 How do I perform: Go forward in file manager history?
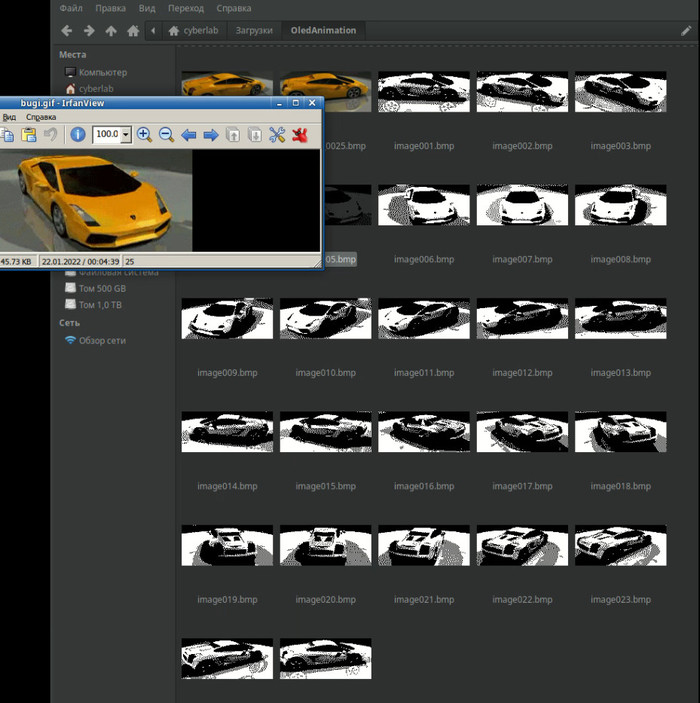point(89,30)
